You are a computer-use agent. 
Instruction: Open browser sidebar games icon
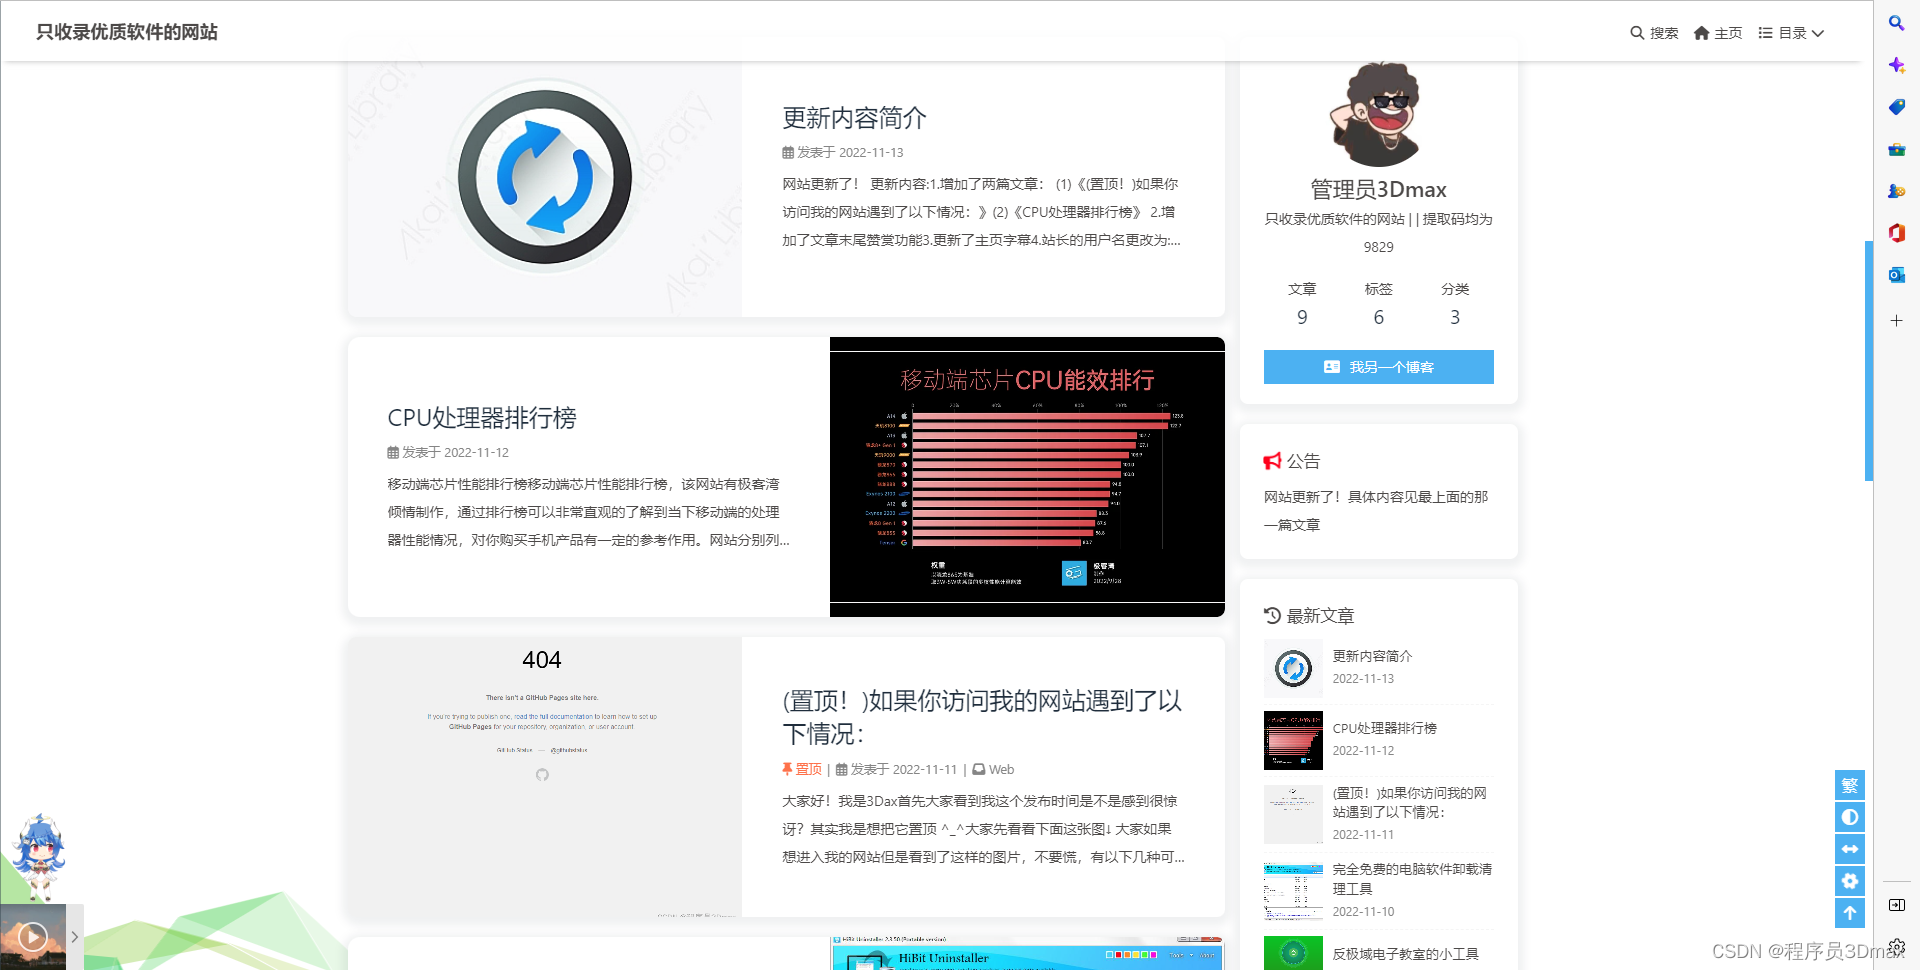click(x=1896, y=191)
